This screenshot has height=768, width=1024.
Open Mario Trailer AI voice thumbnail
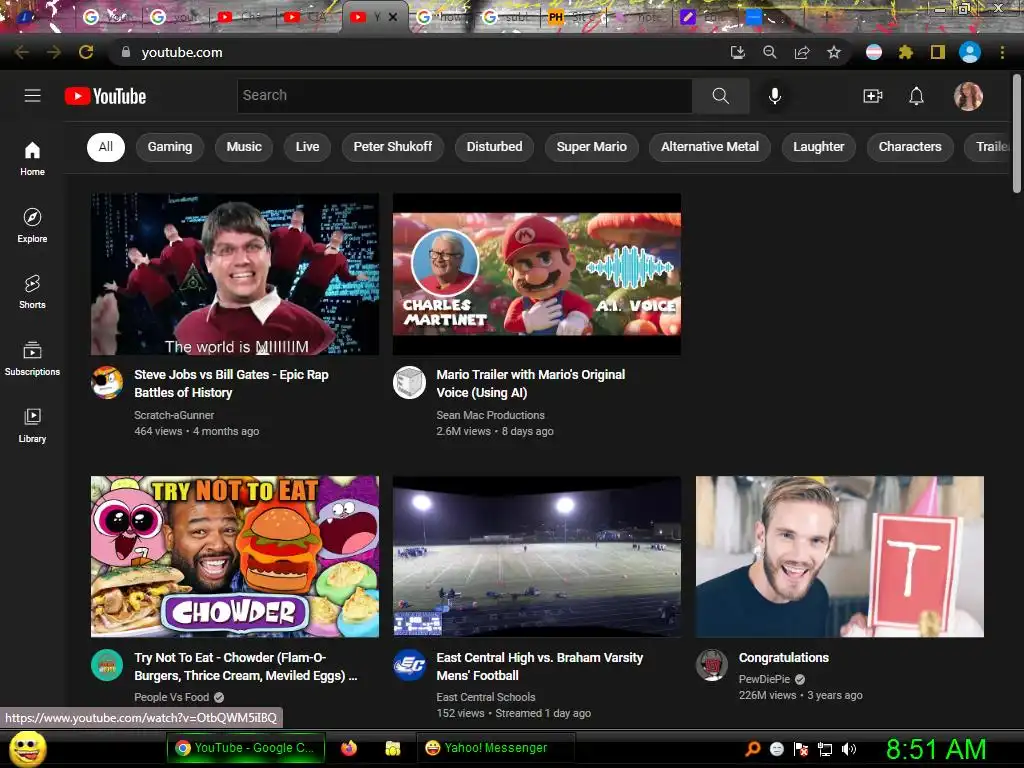point(537,274)
